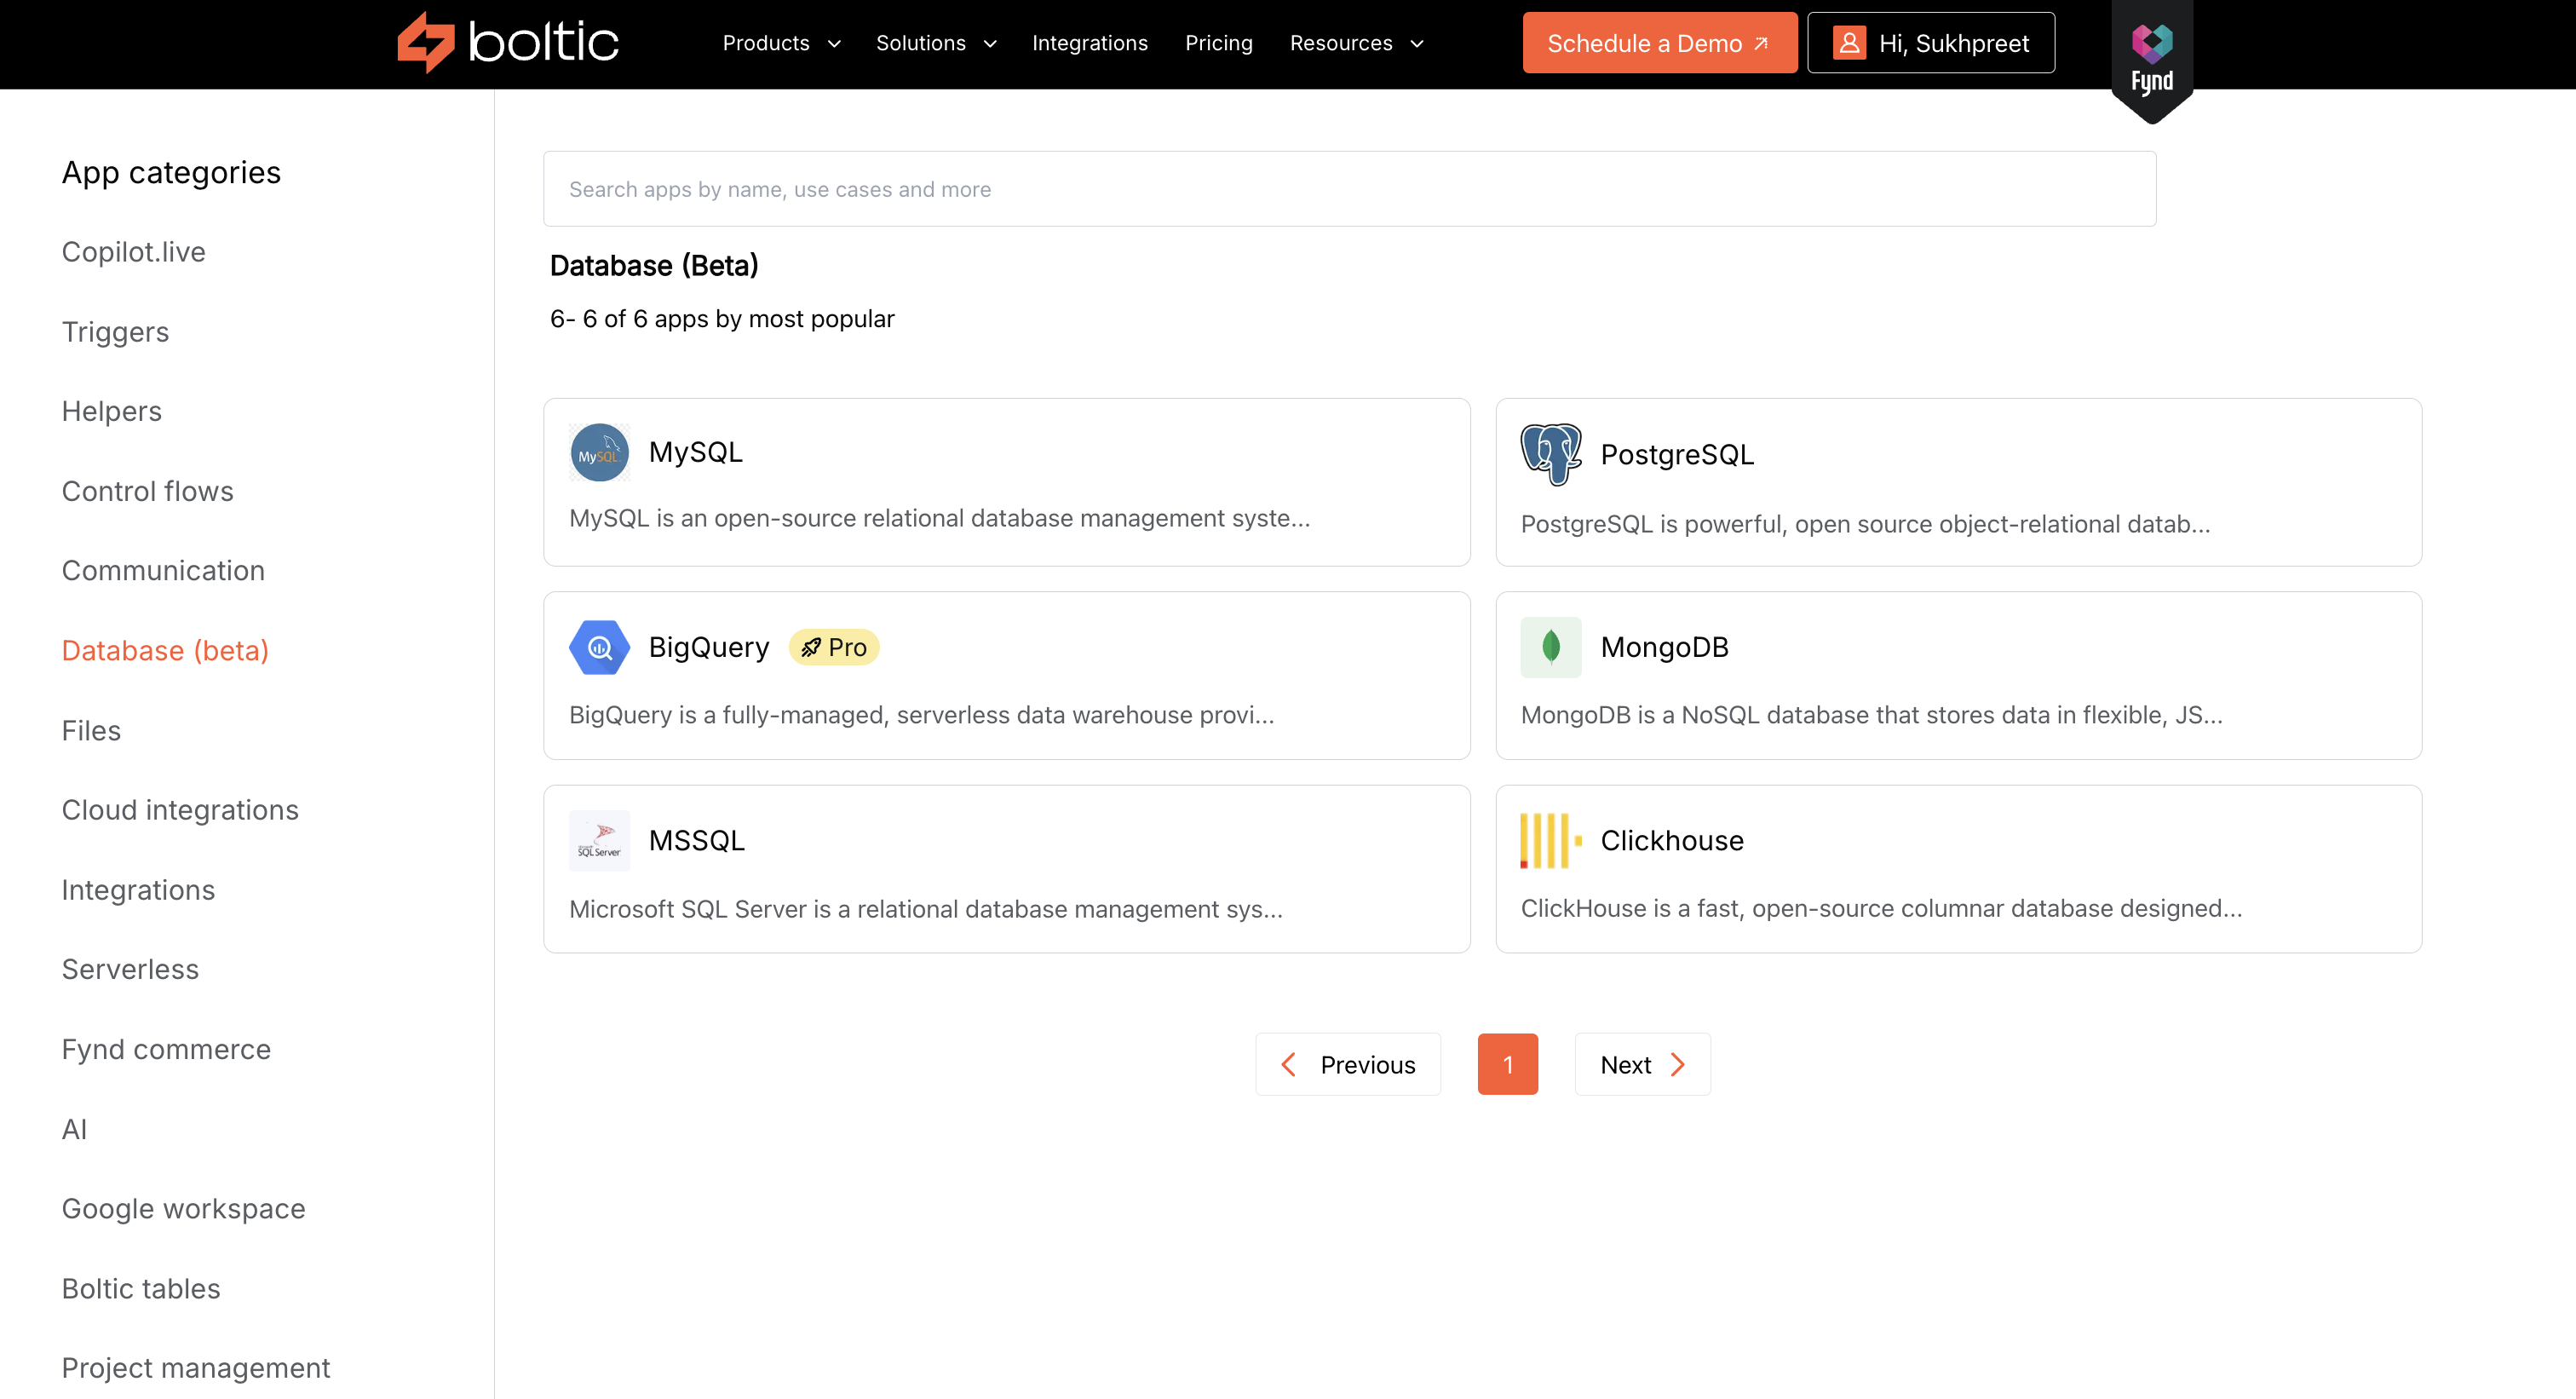Go to the Next page
This screenshot has height=1399, width=2576.
pos(1641,1064)
